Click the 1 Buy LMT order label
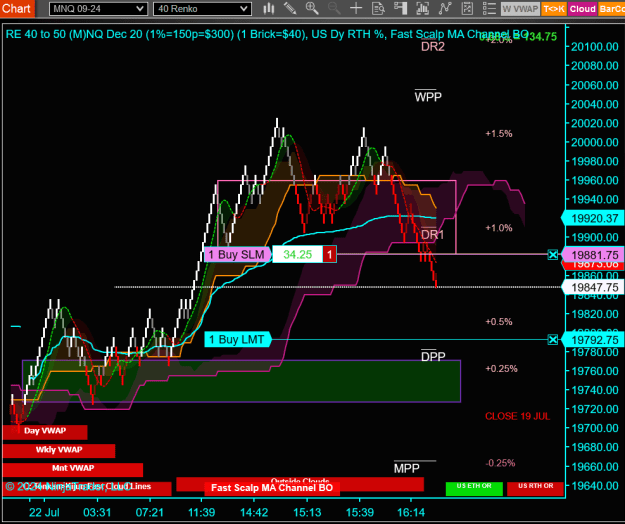The image size is (625, 524). (x=237, y=340)
